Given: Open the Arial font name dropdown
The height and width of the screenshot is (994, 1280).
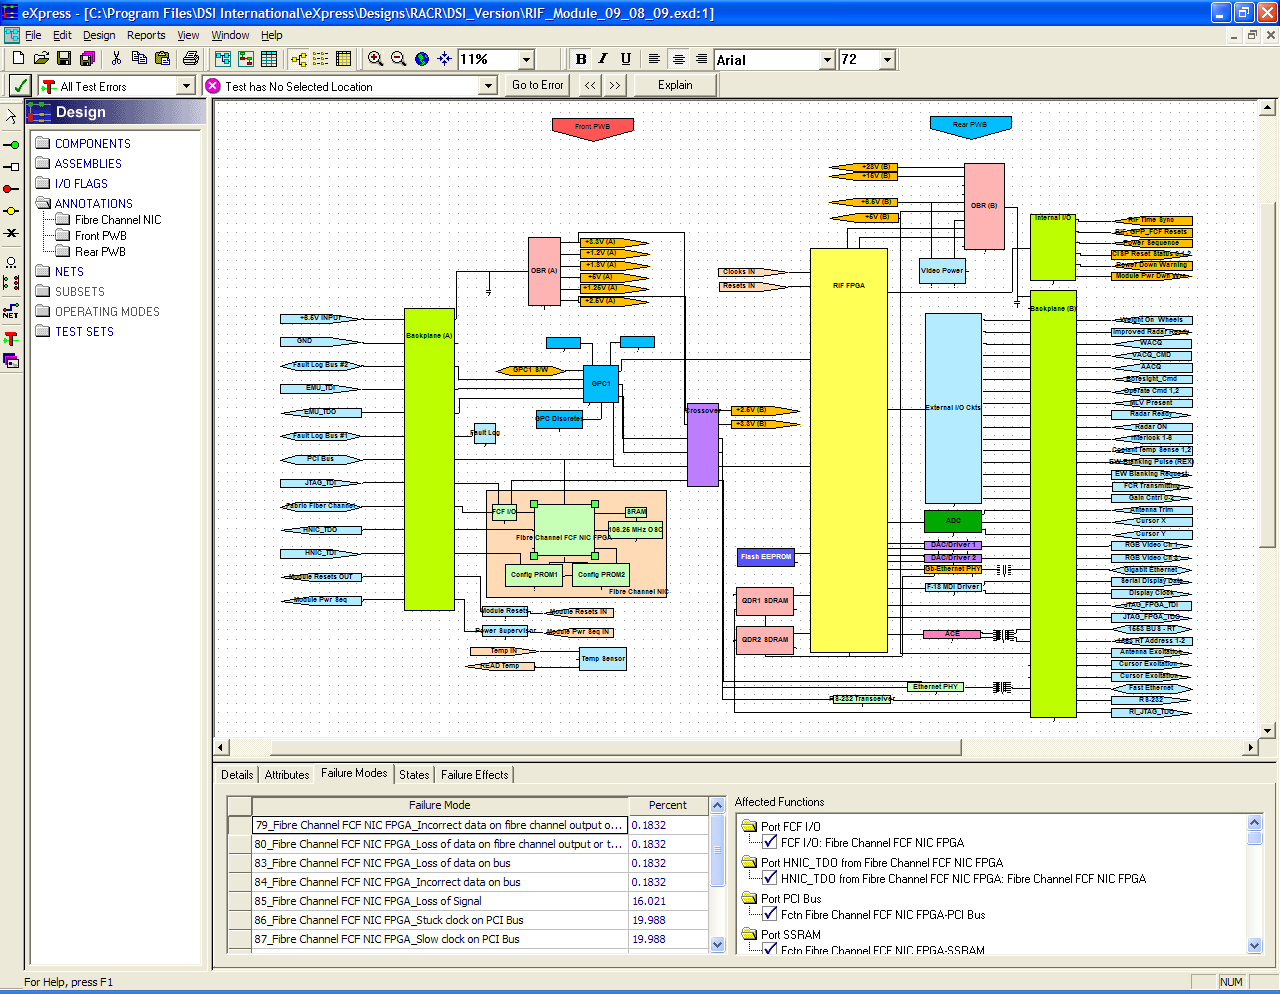Looking at the screenshot, I should pyautogui.click(x=827, y=60).
